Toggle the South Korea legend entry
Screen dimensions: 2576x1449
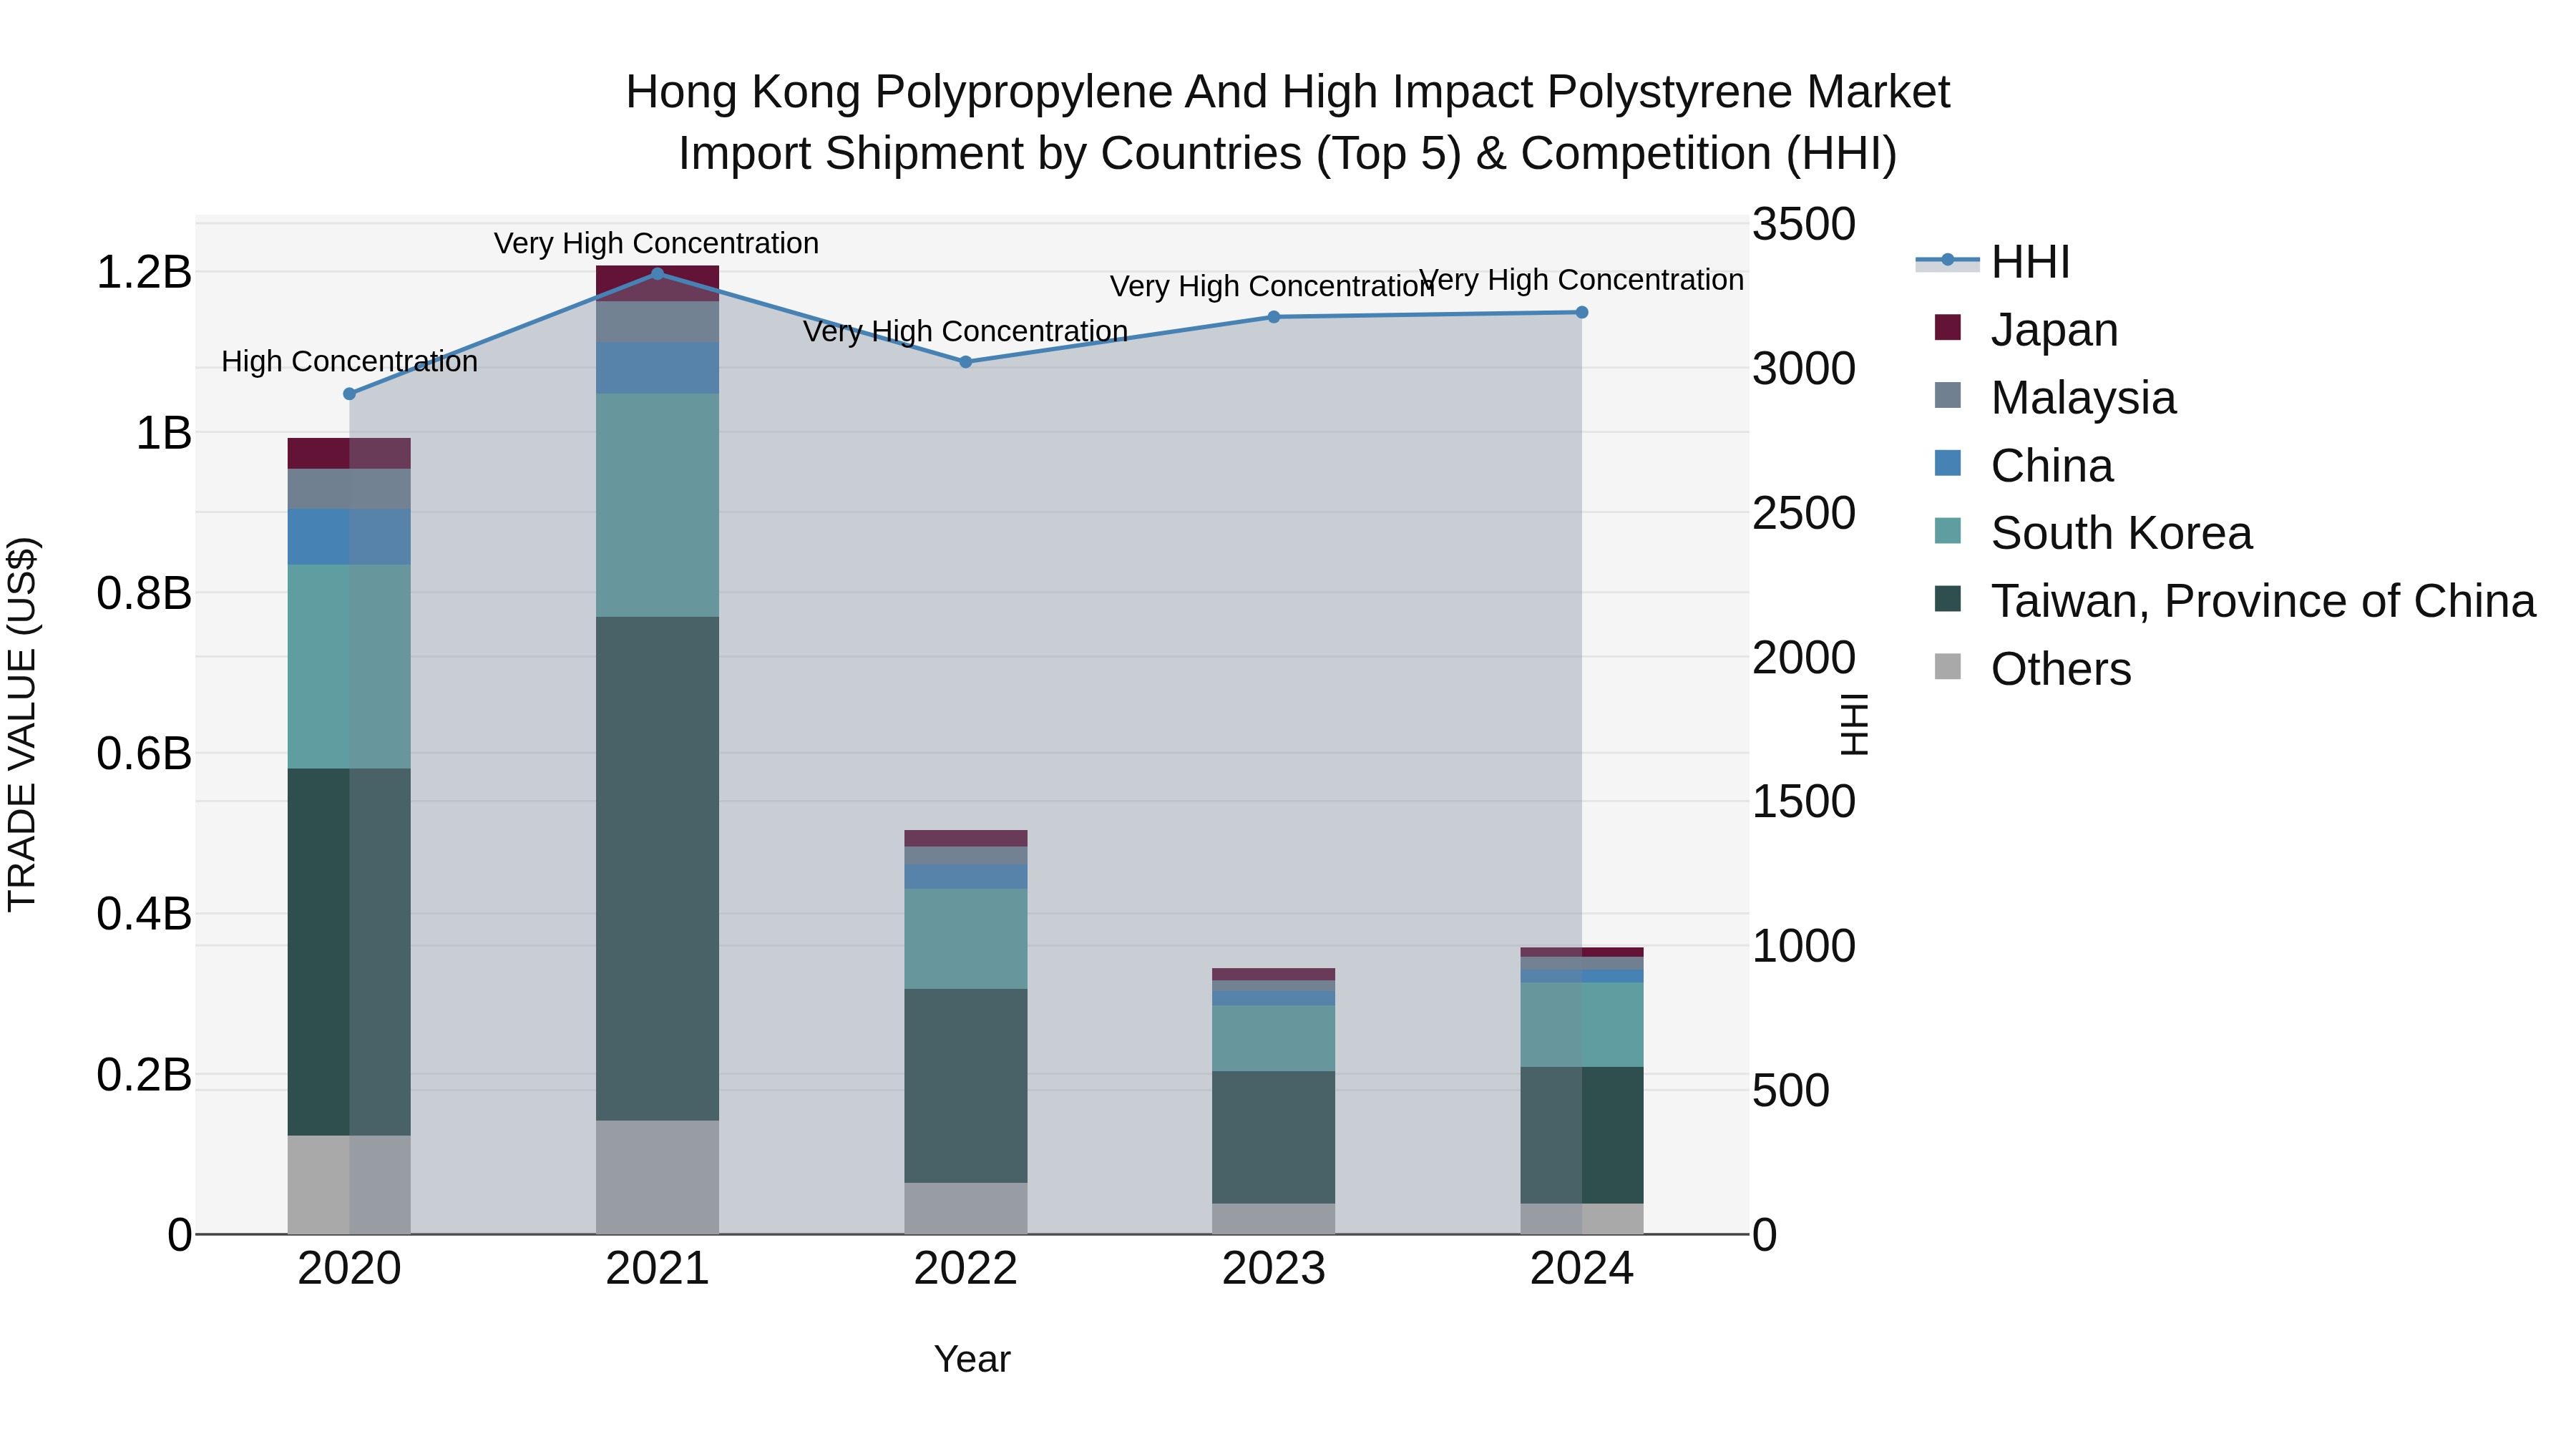(x=2093, y=533)
